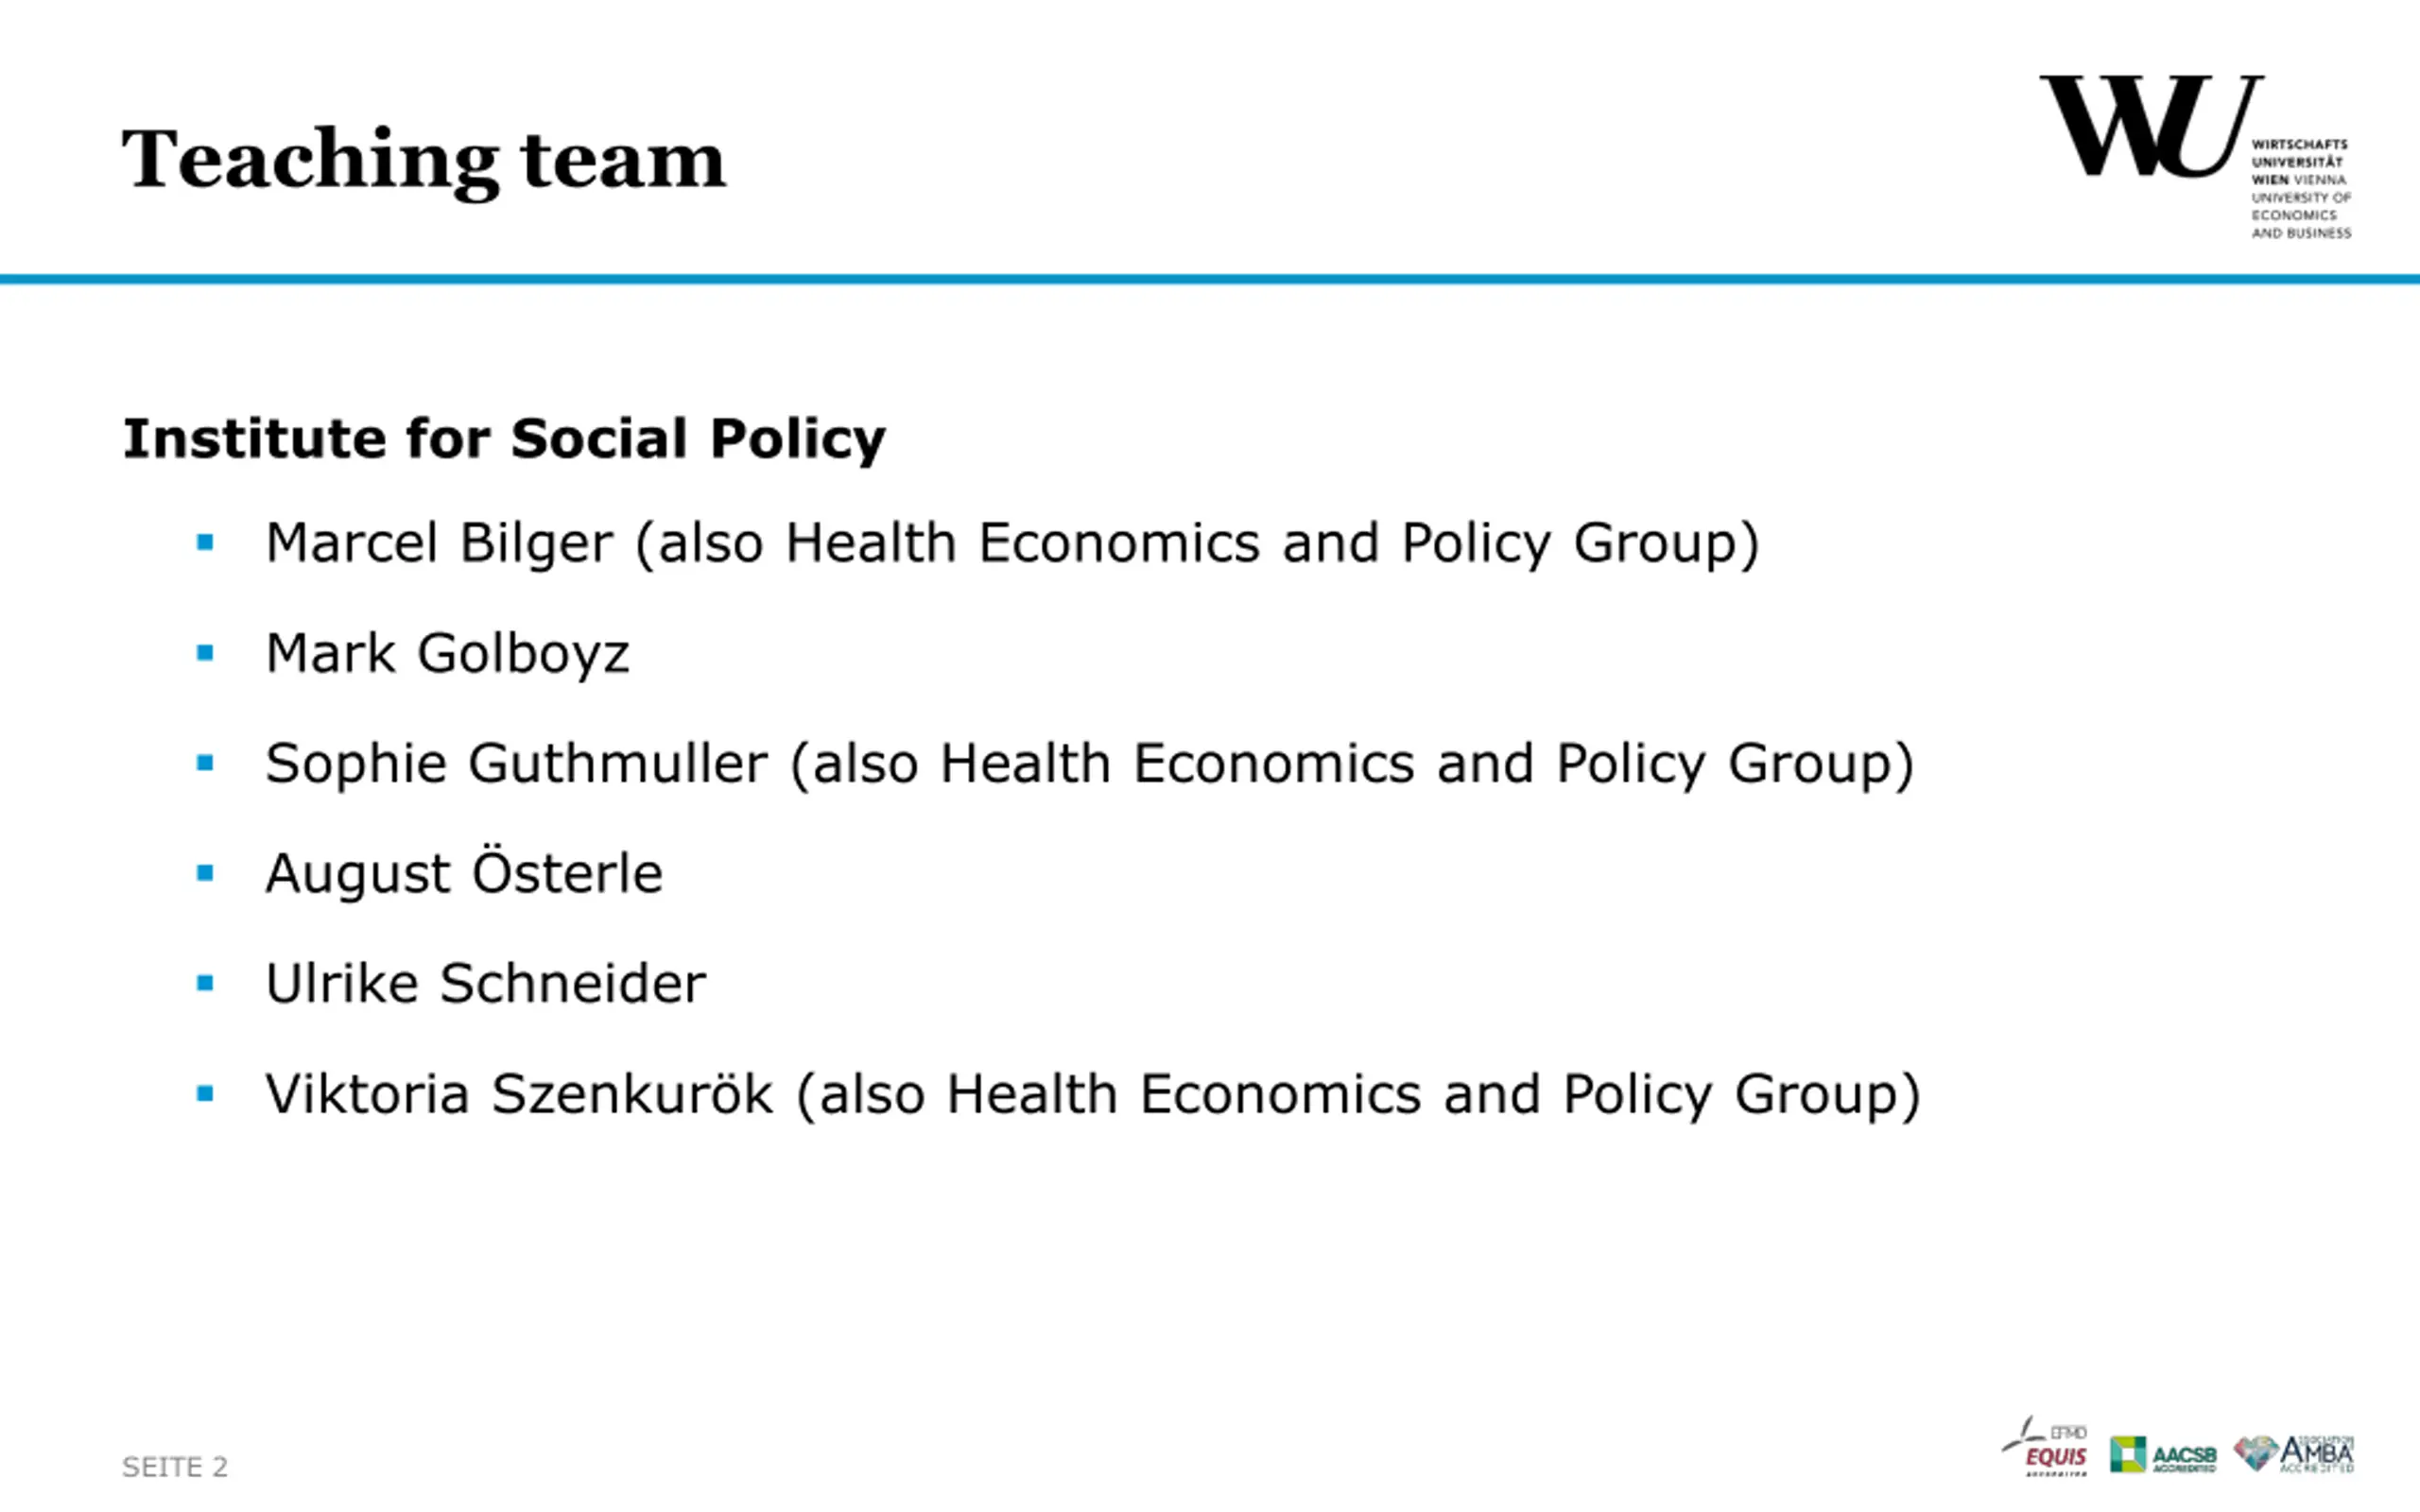Click the blue bullet beside Ulrike Schneider
Screen dimensions: 2420x1512
tap(205, 983)
